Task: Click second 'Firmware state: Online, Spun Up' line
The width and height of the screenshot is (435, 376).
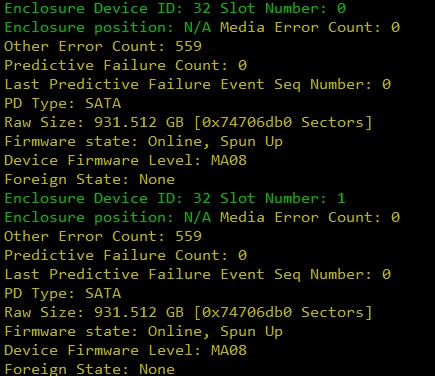Action: [143, 331]
